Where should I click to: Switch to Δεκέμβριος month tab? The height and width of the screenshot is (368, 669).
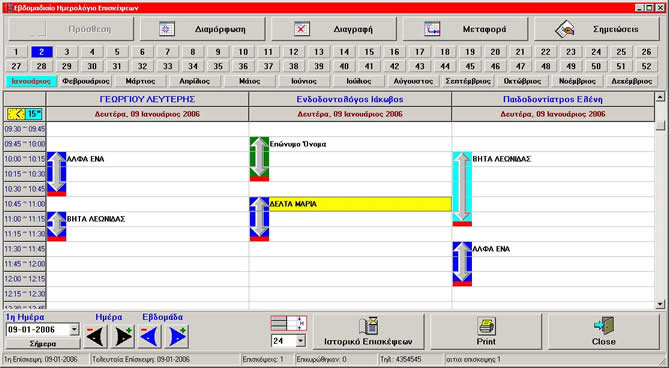[631, 81]
